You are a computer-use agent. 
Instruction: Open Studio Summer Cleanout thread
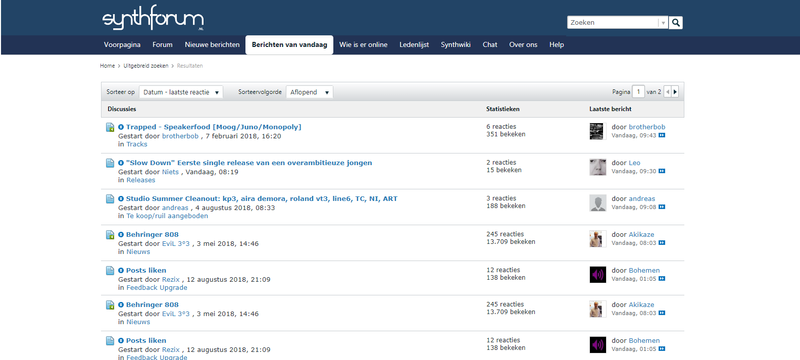[262, 198]
